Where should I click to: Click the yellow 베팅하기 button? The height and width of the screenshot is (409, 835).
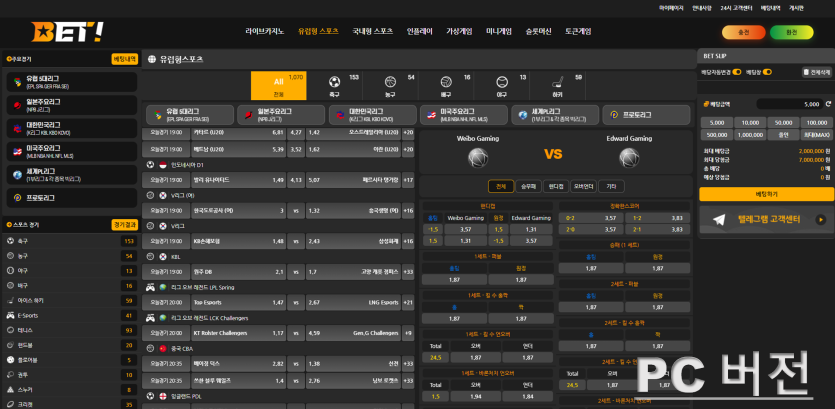click(766, 194)
